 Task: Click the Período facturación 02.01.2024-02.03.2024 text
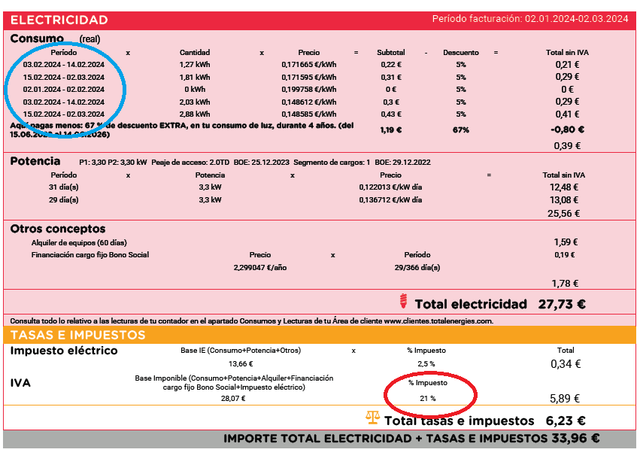(x=530, y=19)
